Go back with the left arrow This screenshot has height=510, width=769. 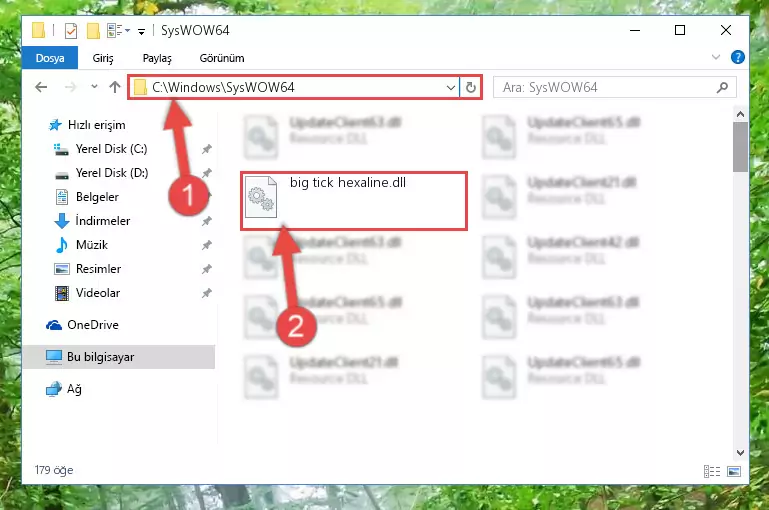click(x=41, y=87)
